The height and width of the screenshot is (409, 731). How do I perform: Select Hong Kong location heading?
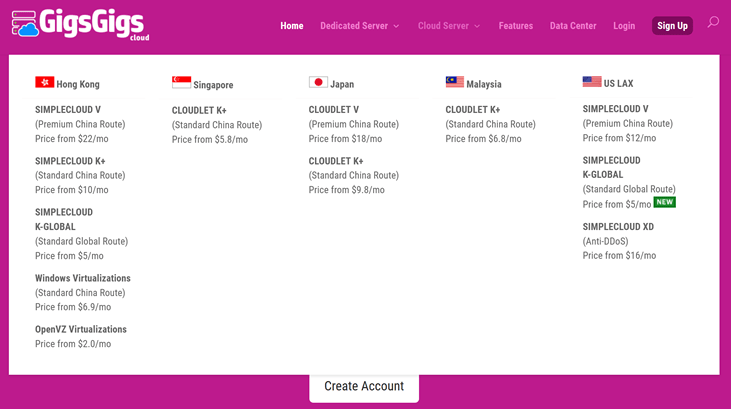78,84
